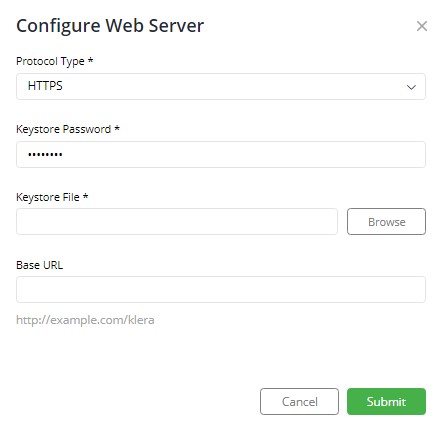Focus the Base URL input field
Image resolution: width=444 pixels, height=428 pixels.
pos(221,289)
